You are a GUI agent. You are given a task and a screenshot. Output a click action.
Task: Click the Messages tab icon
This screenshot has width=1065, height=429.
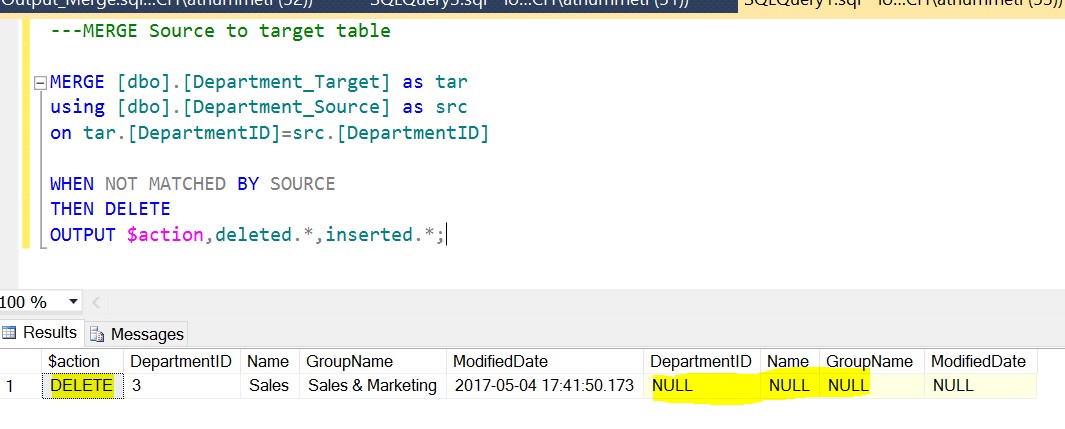pos(97,334)
